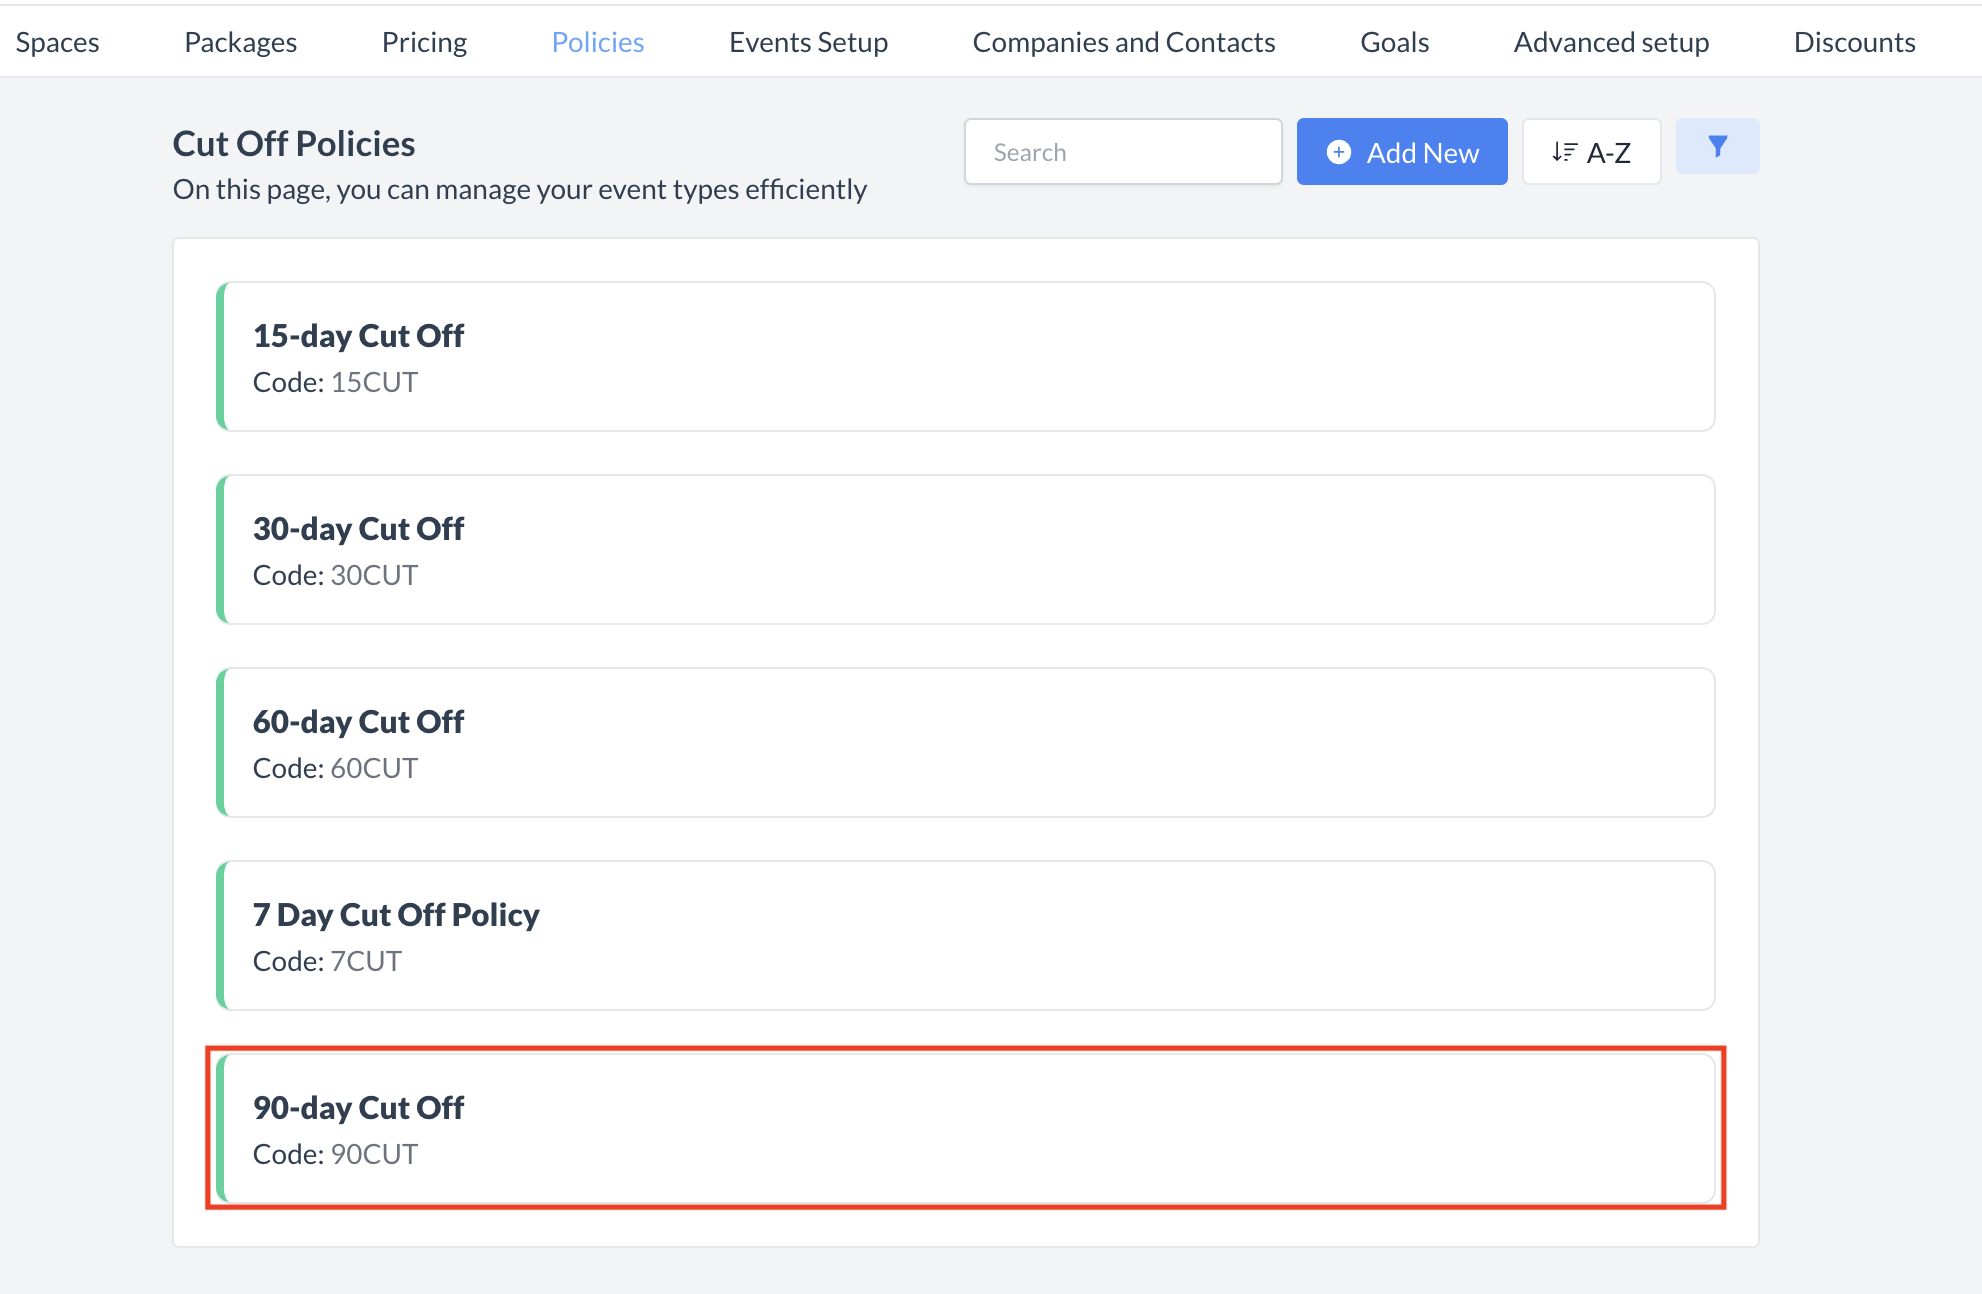Image resolution: width=1982 pixels, height=1294 pixels.
Task: Click the sort arrows icon beside A-Z
Action: point(1564,152)
